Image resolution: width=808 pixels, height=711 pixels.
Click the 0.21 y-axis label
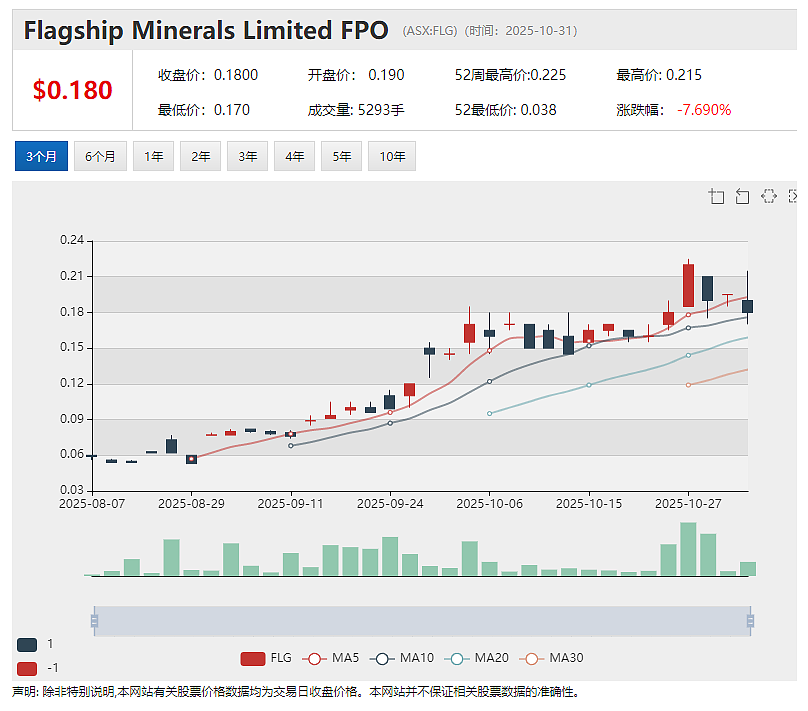(72, 276)
